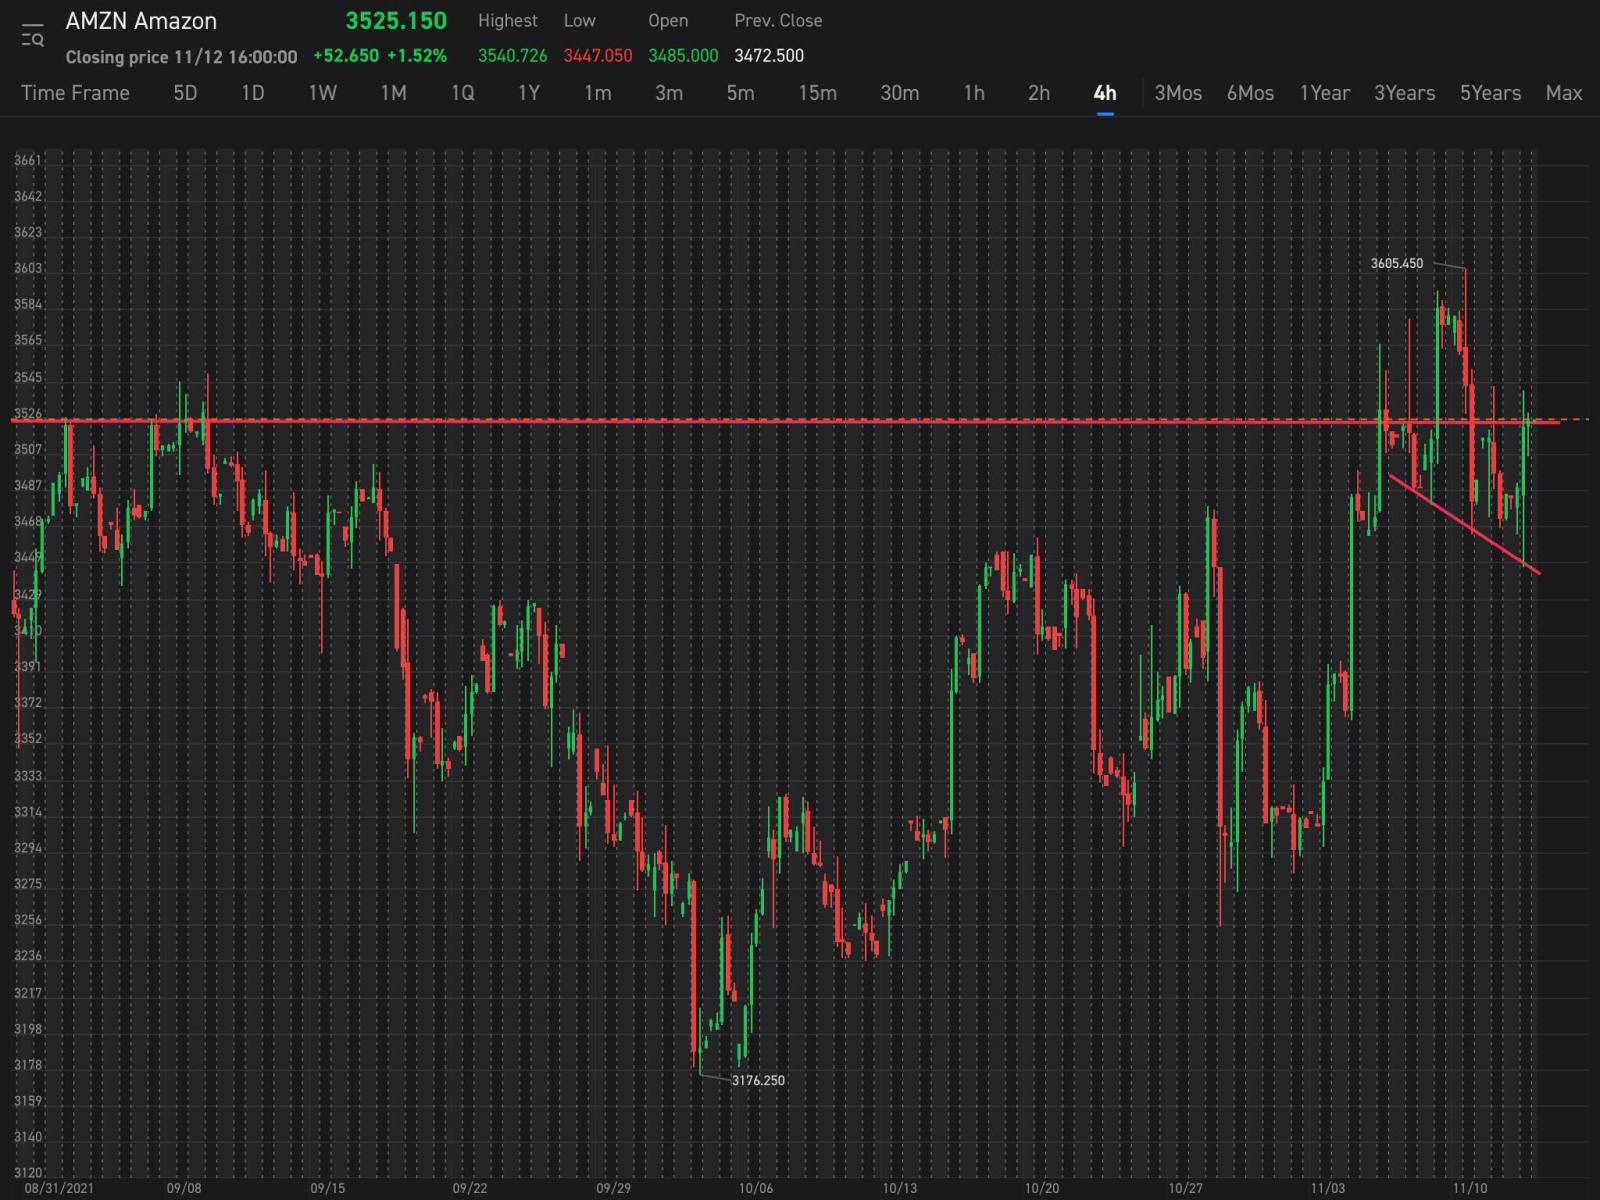Click the 3605.450 high price label
The height and width of the screenshot is (1200, 1600).
pos(1396,263)
